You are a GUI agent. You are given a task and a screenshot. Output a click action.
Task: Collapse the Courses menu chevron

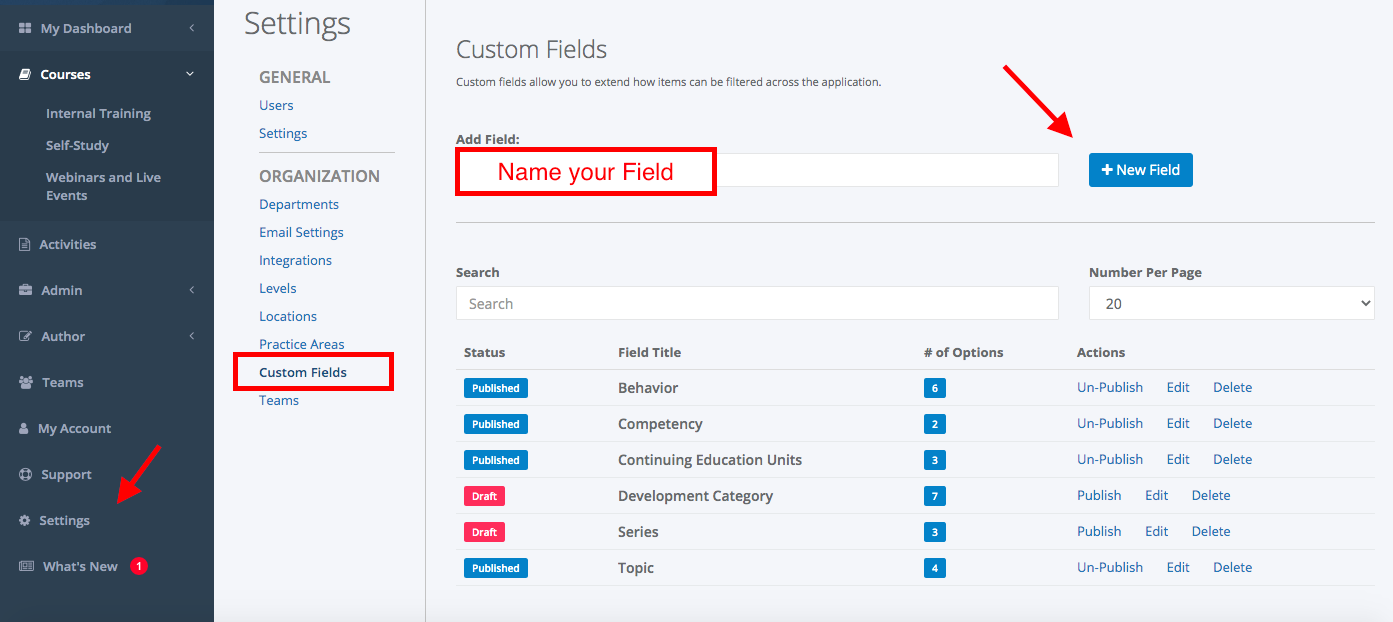tap(190, 74)
